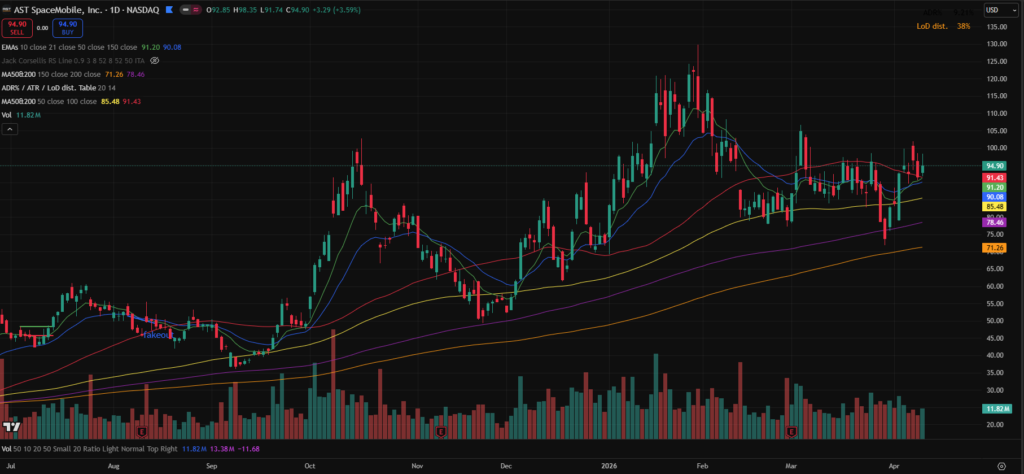Open the 1D interval selector in title
1024x474 pixels.
115,10
